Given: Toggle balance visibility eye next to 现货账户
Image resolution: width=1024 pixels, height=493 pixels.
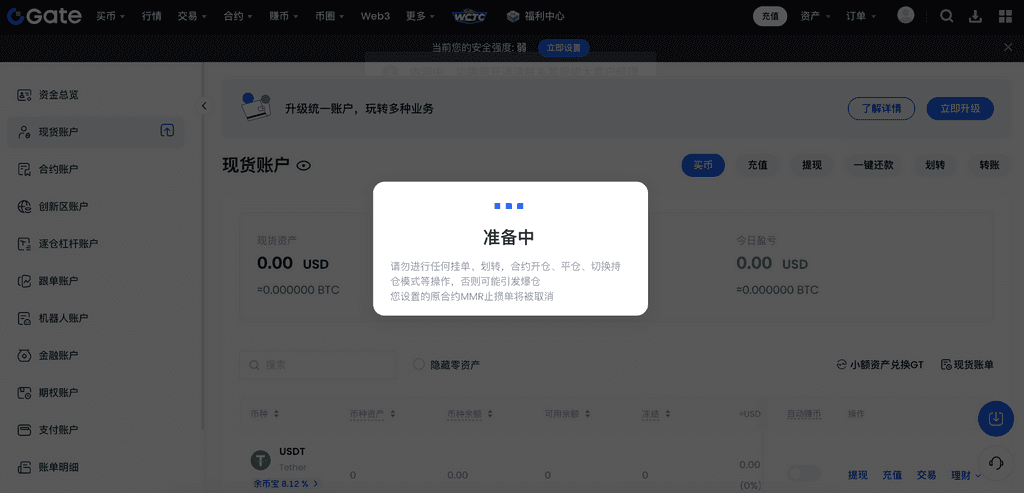Looking at the screenshot, I should pos(304,166).
